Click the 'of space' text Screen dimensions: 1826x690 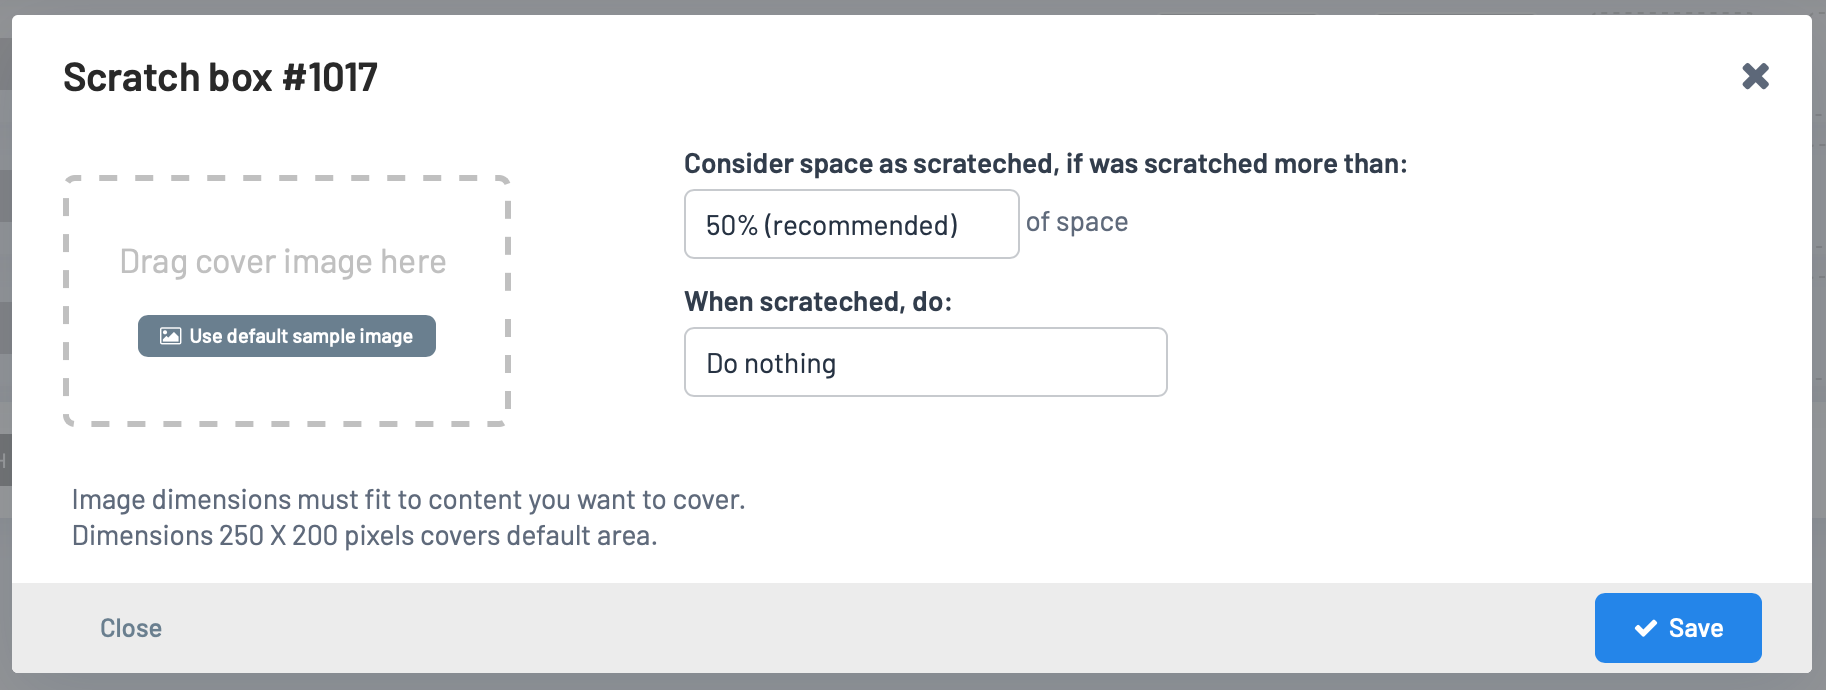coord(1077,222)
